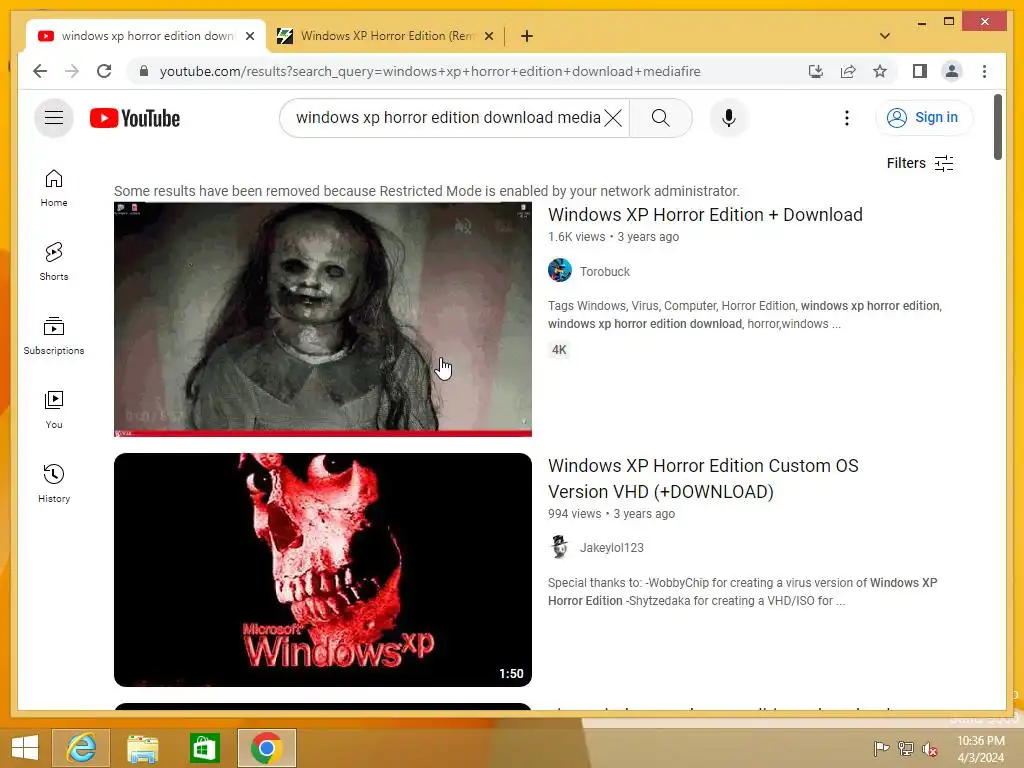Click the red progress bar under doll preview
Viewport: 1024px width, 768px height.
click(323, 433)
